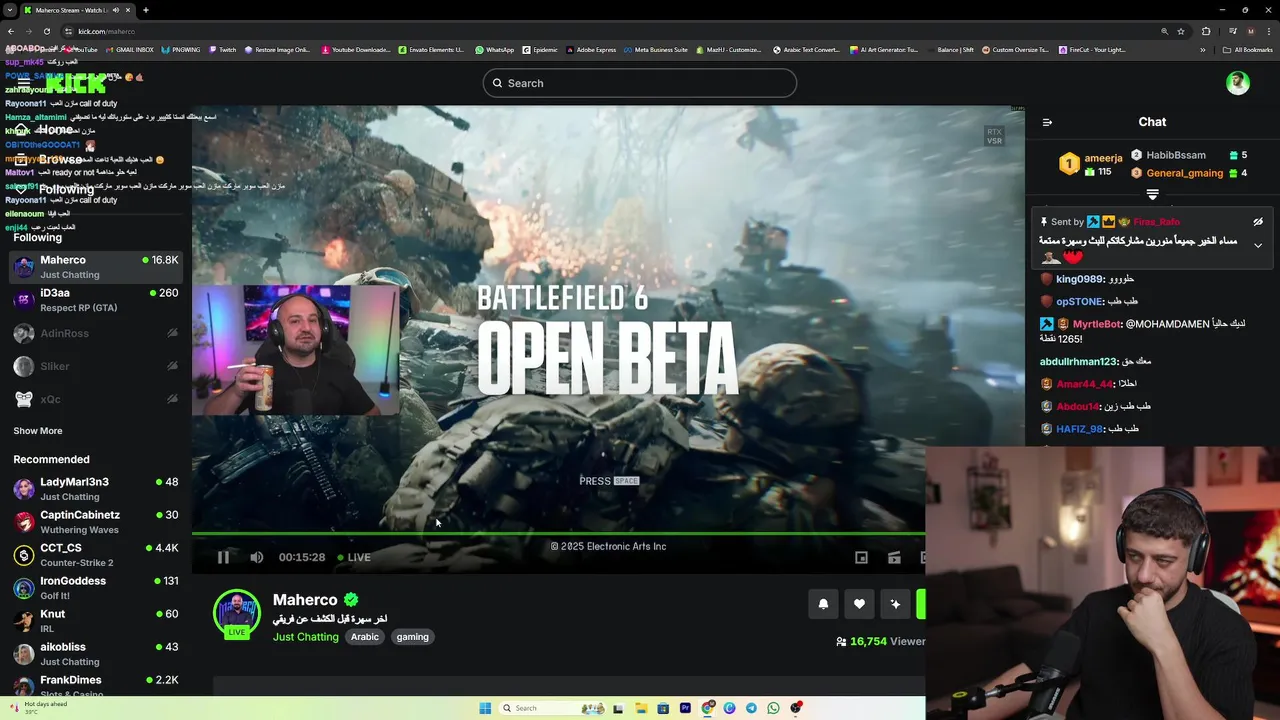Click ameerja top gifter name

pyautogui.click(x=1104, y=158)
